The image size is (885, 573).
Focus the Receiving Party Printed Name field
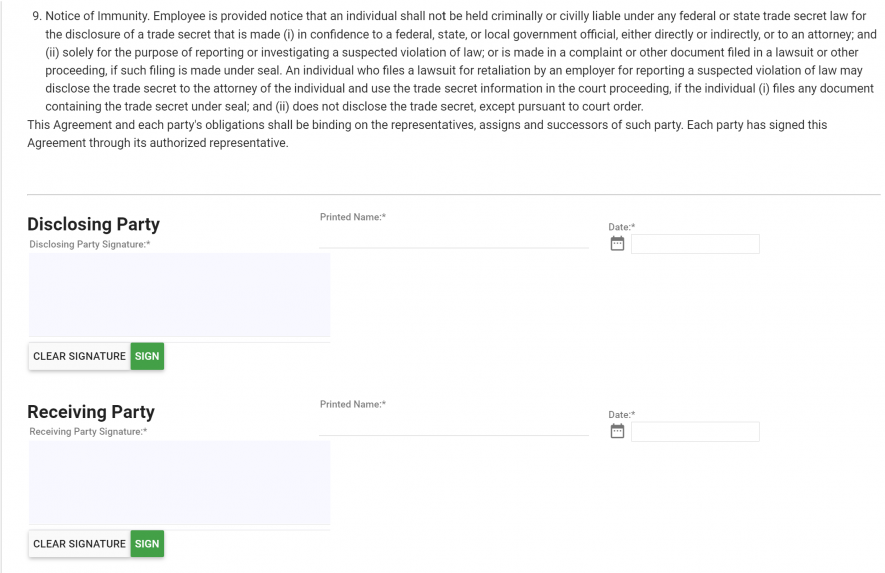point(454,426)
